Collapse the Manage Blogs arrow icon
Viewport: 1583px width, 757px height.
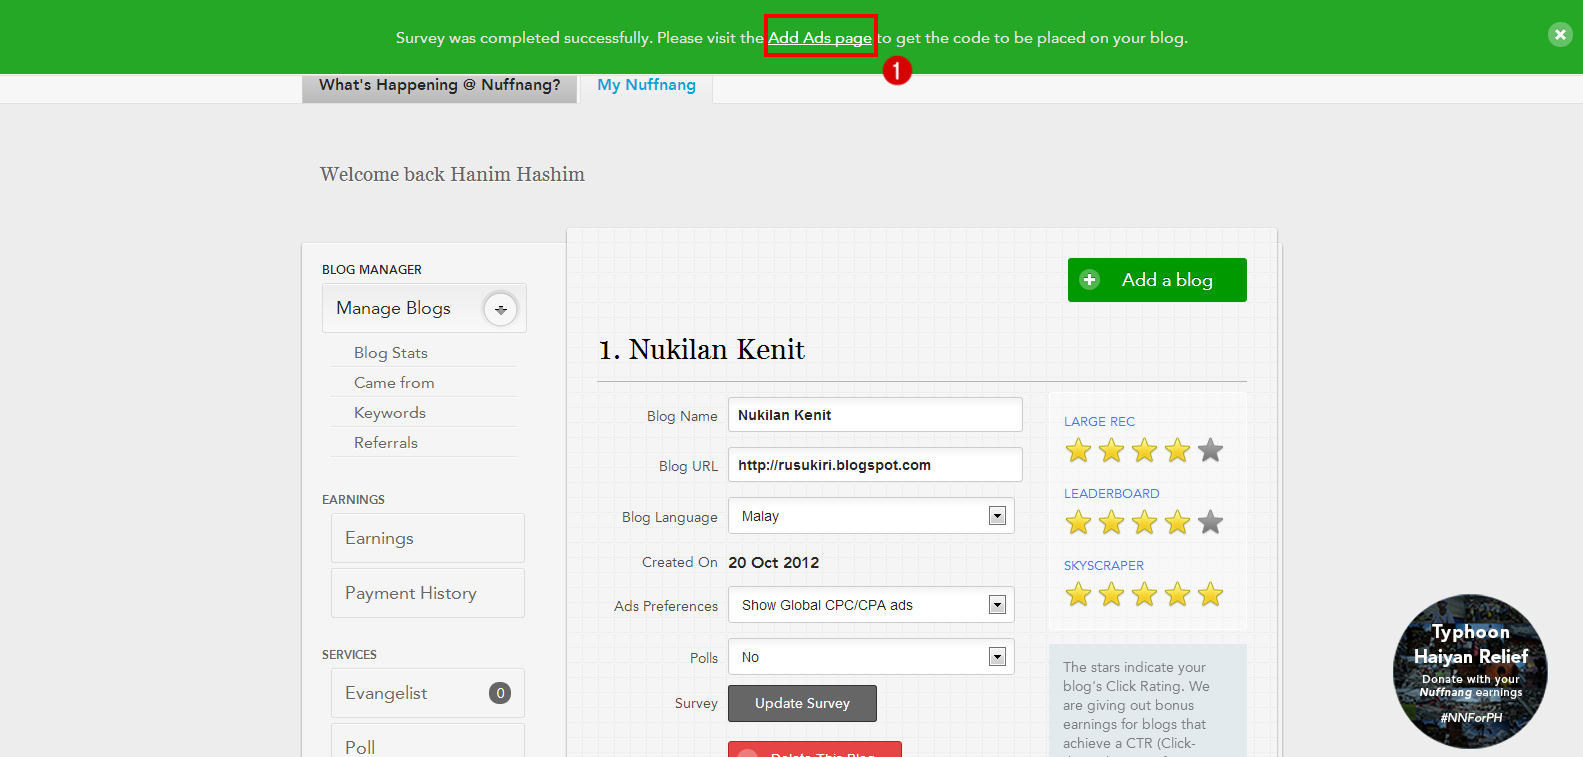point(500,309)
